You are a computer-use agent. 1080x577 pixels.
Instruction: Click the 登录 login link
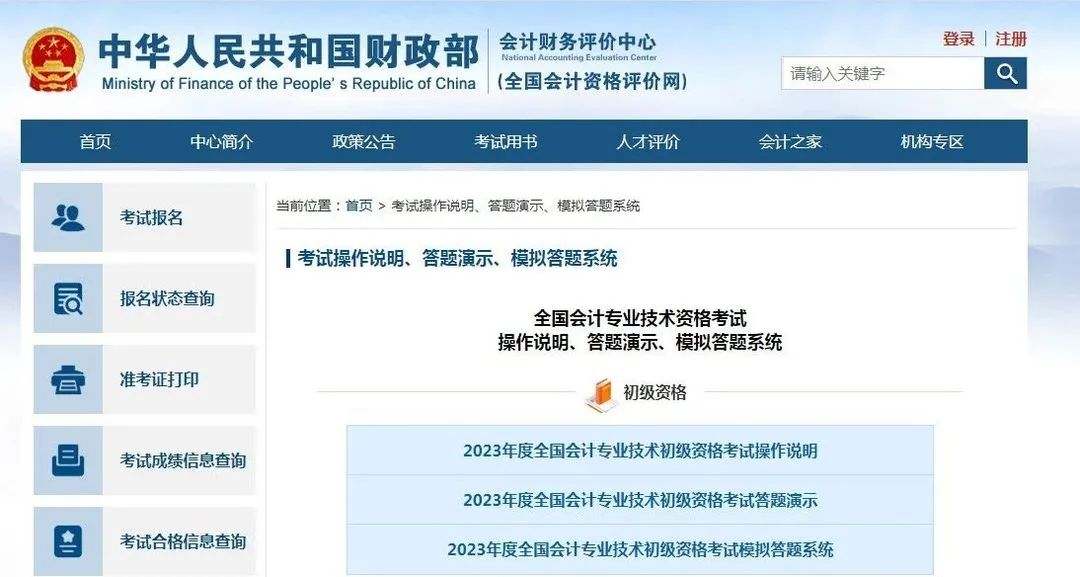point(959,39)
